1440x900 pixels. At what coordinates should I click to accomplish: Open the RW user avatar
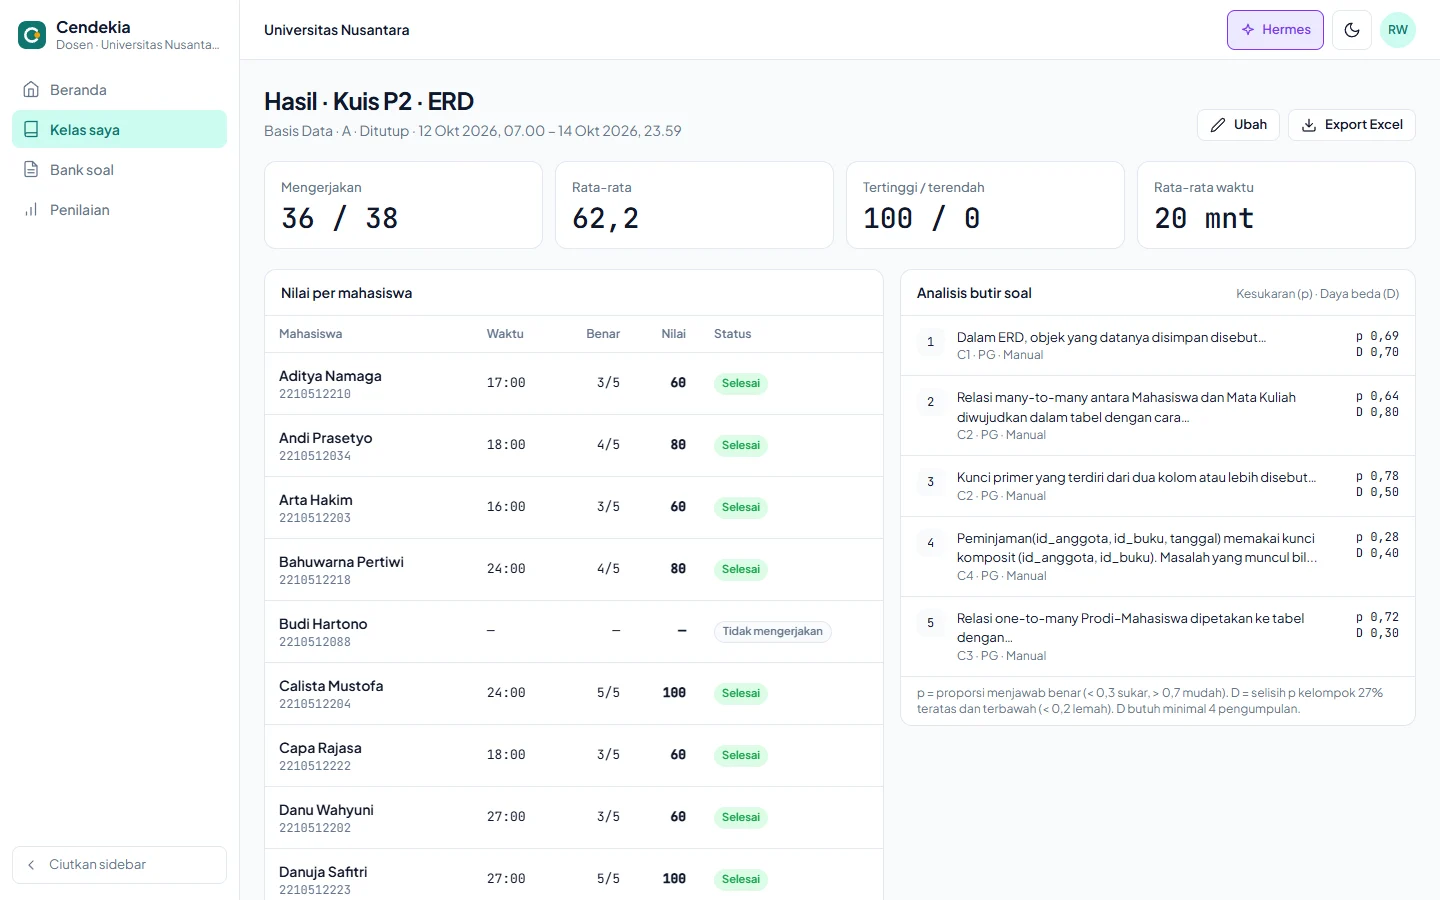pos(1398,30)
